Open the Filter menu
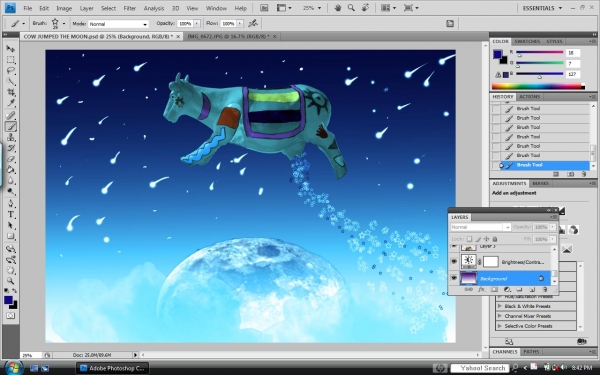 coord(130,8)
